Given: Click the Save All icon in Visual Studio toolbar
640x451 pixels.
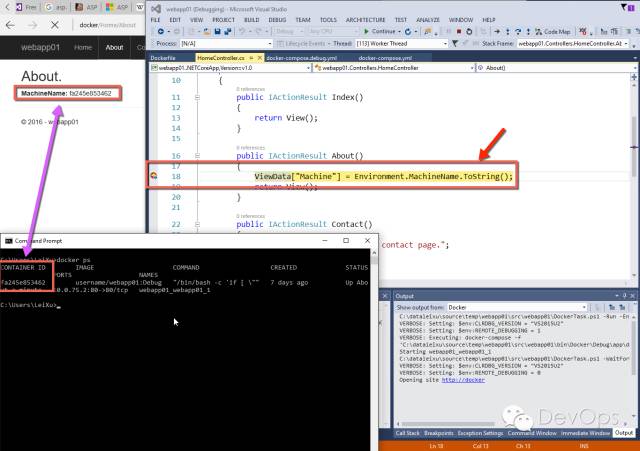Looking at the screenshot, I should [x=227, y=31].
